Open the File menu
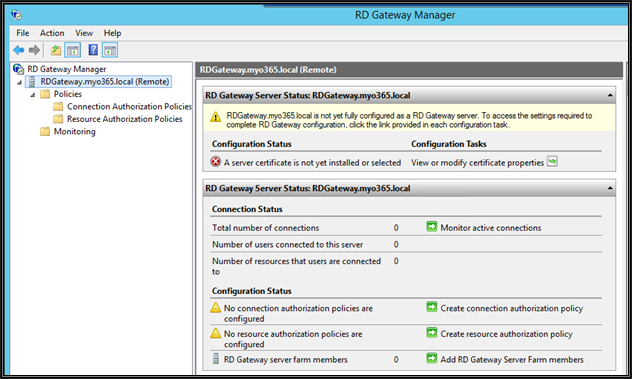This screenshot has width=632, height=379. 23,33
